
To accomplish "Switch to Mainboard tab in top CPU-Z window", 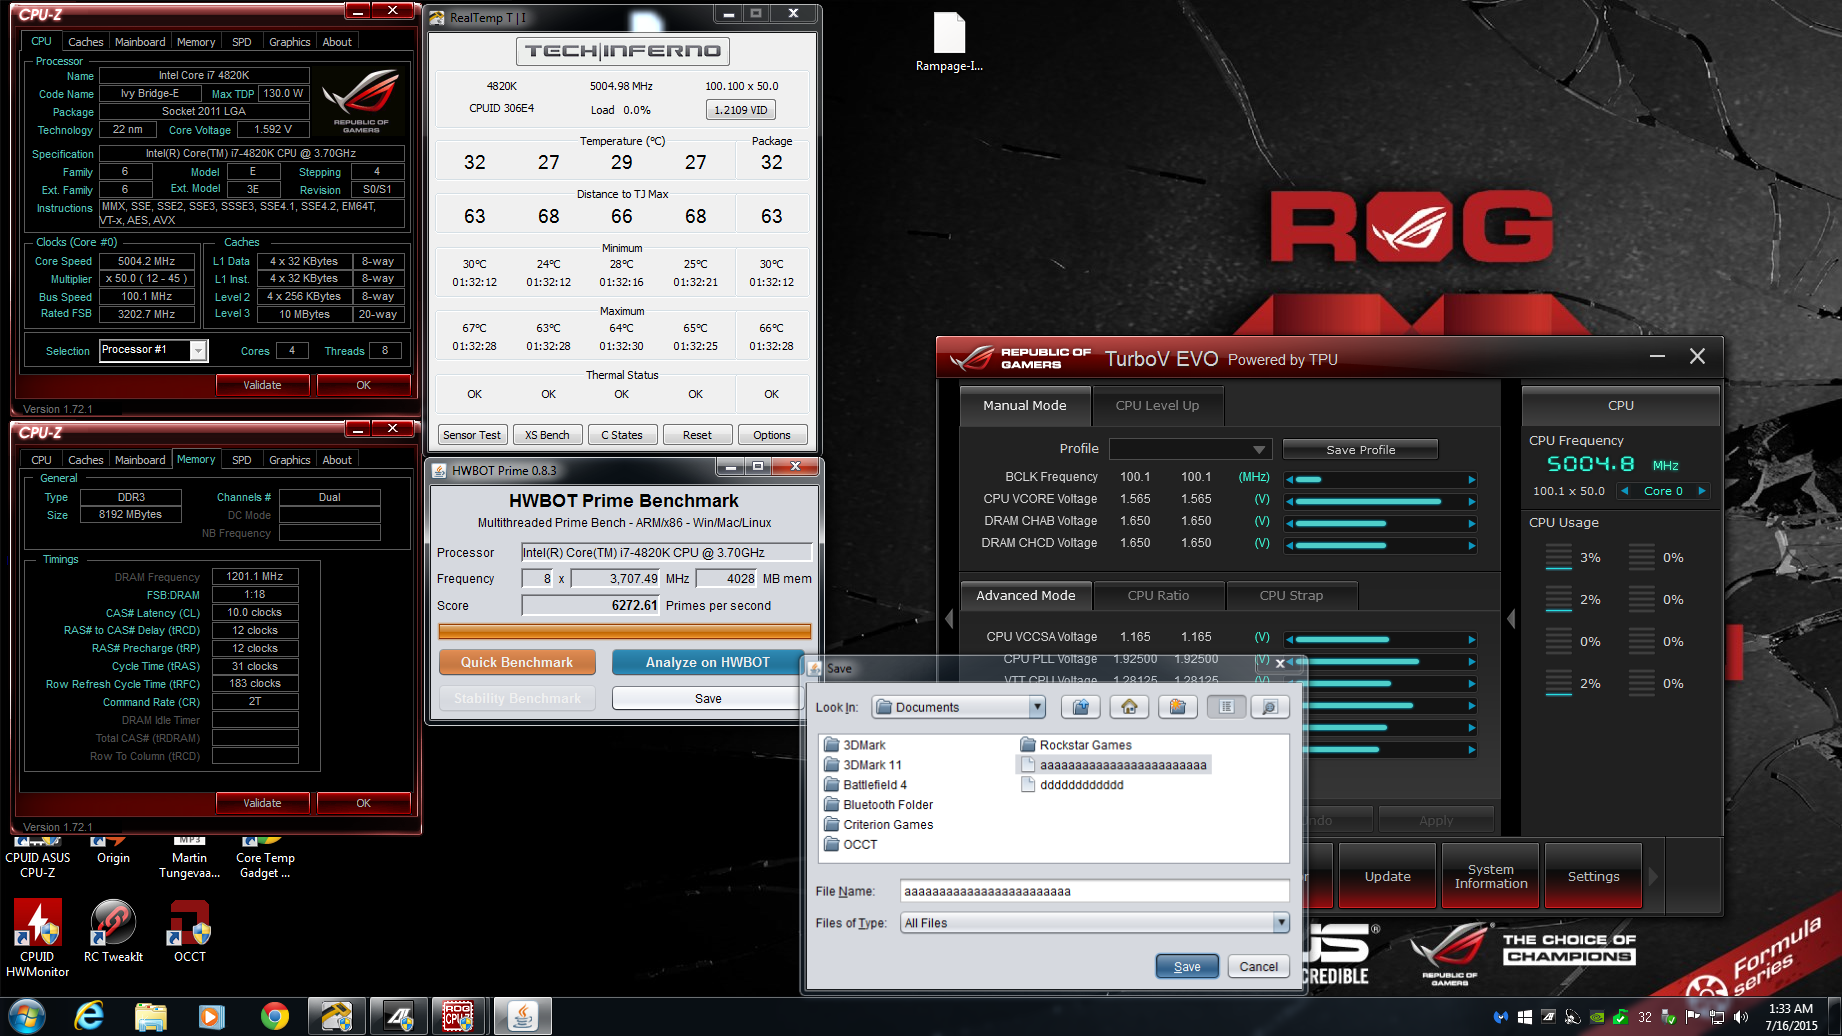I will click(140, 42).
